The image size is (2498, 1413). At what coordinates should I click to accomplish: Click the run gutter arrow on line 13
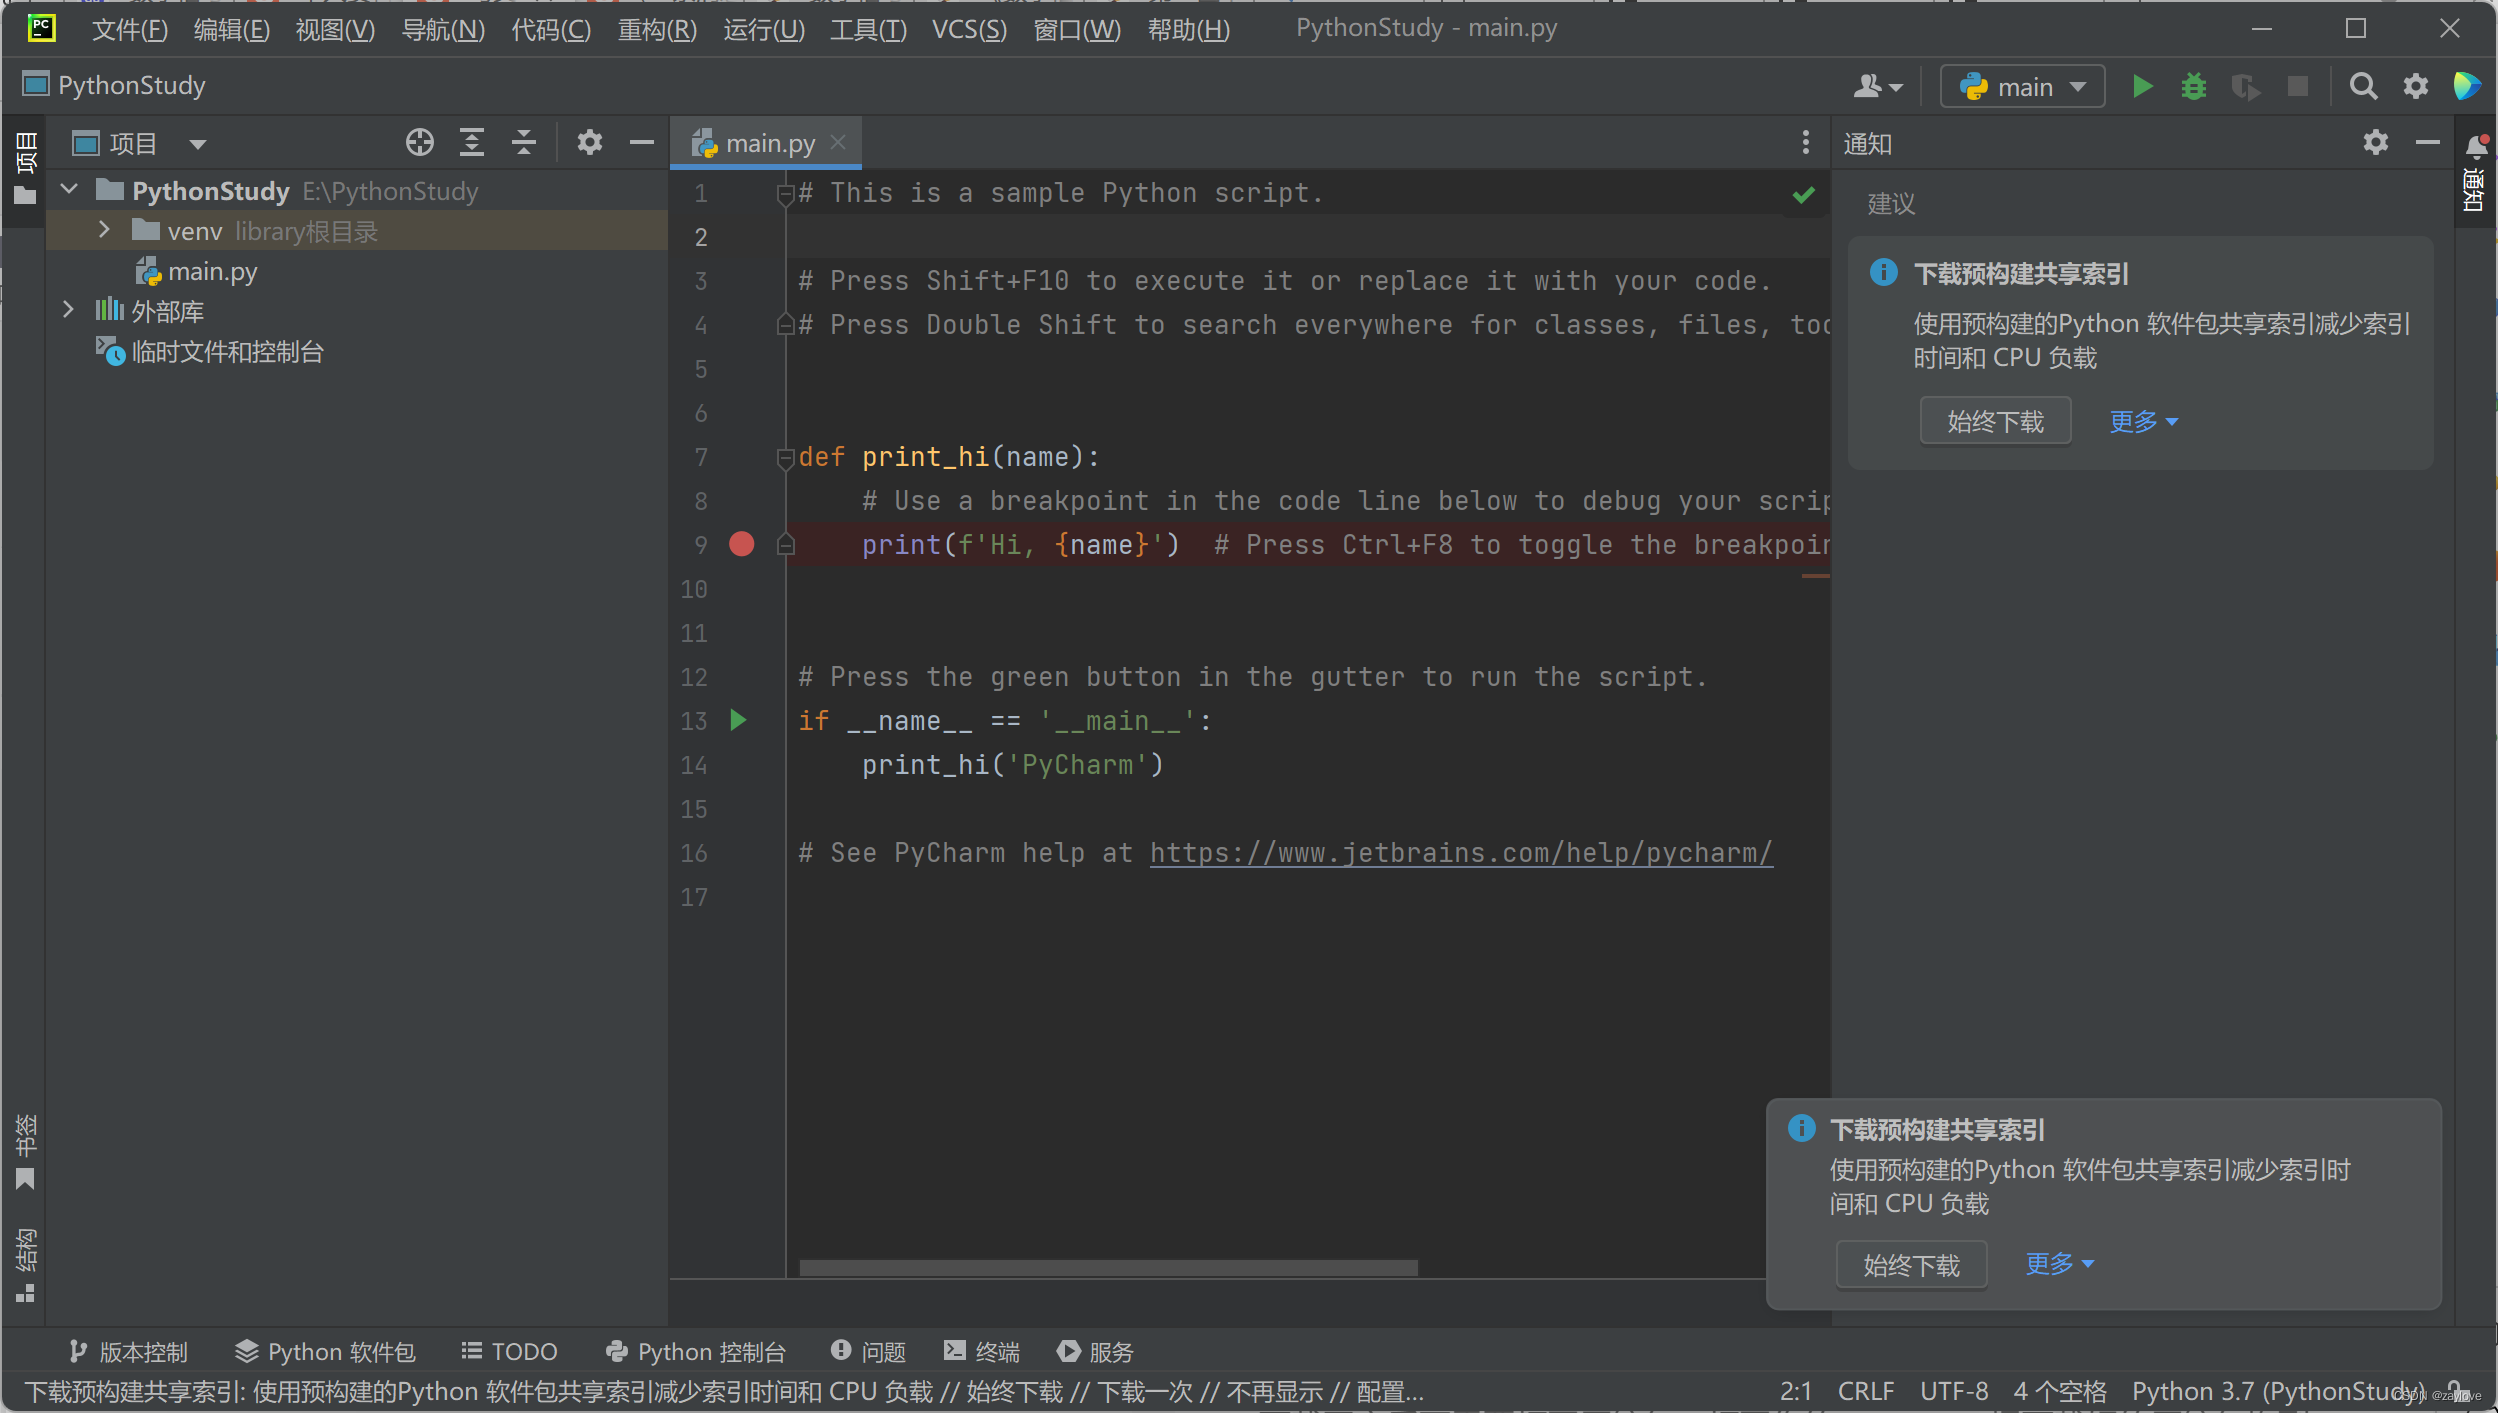click(x=738, y=720)
